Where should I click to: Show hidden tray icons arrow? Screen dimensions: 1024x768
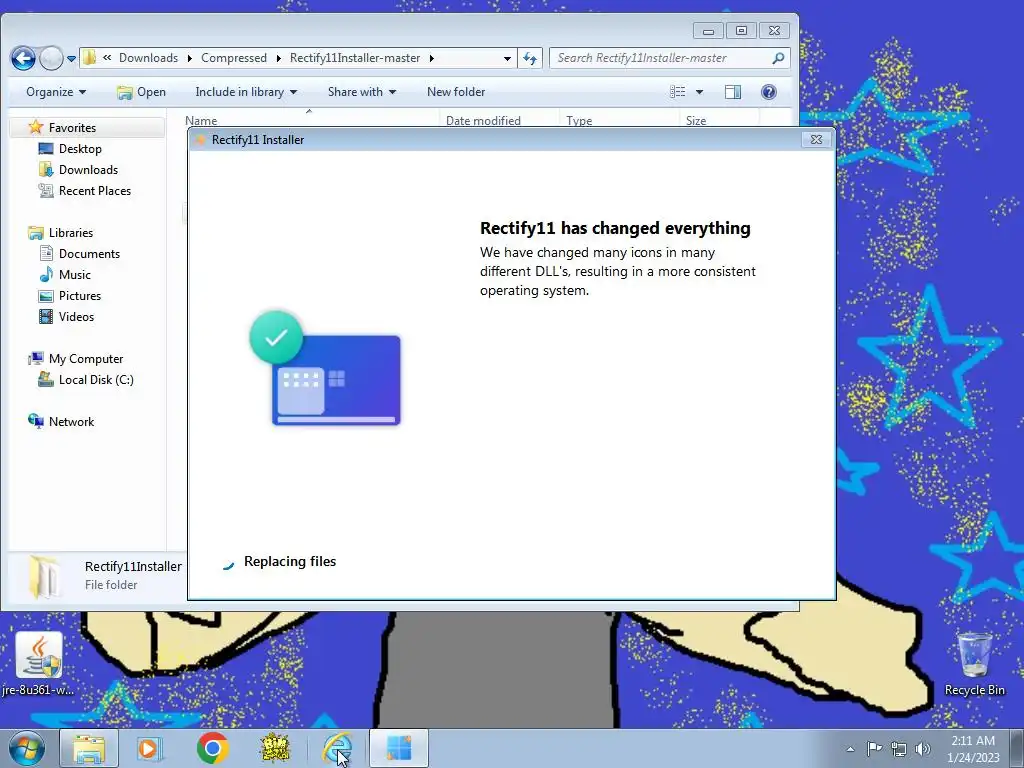tap(850, 749)
